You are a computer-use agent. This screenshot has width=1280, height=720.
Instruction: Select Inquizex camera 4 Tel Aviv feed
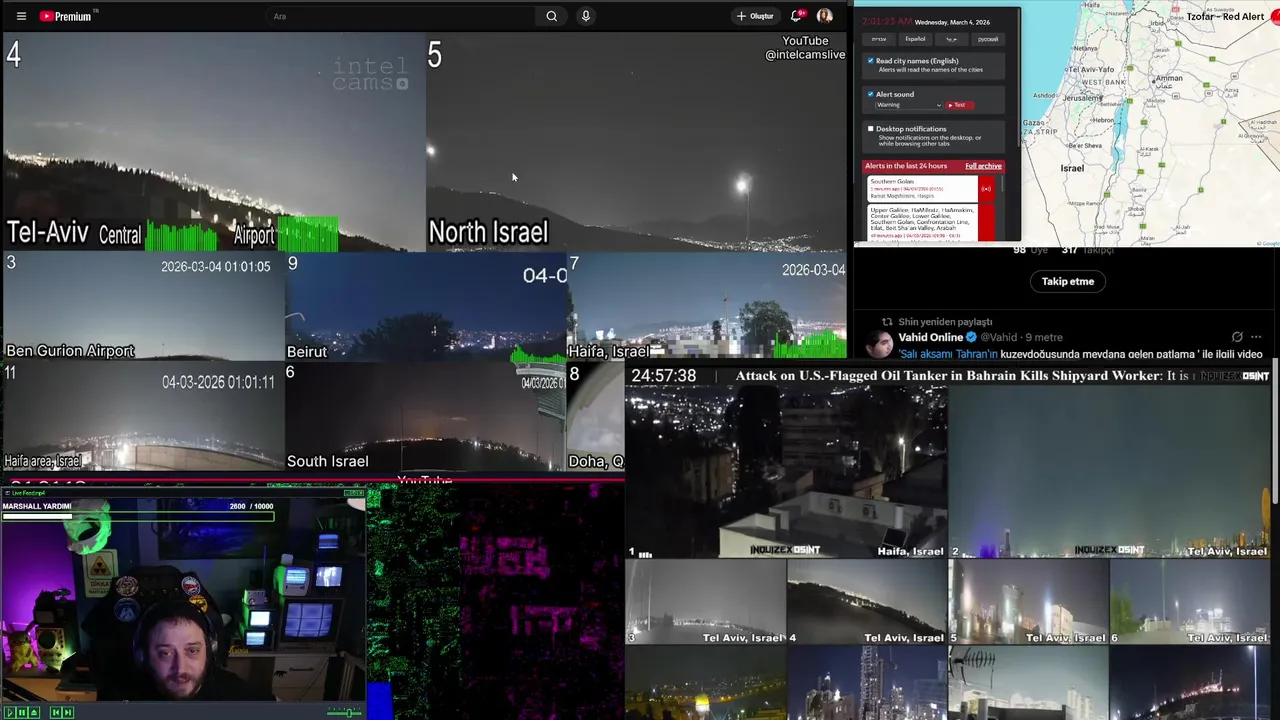click(866, 602)
